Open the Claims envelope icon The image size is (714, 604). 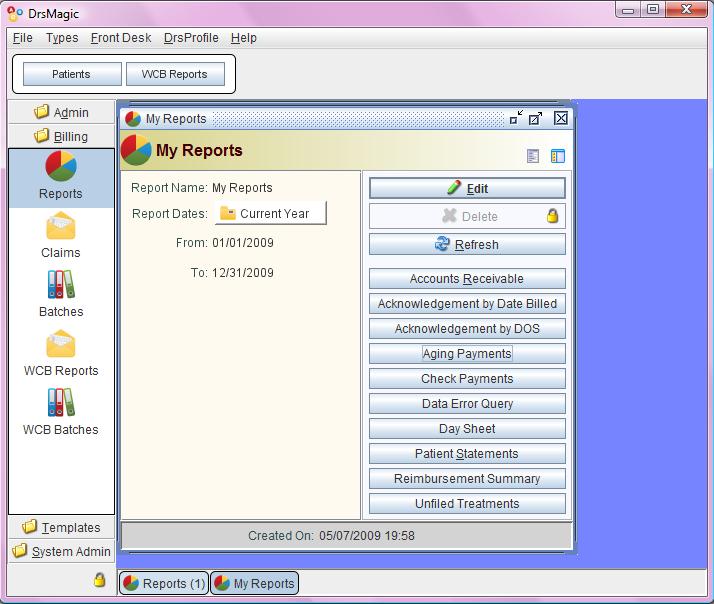point(61,226)
